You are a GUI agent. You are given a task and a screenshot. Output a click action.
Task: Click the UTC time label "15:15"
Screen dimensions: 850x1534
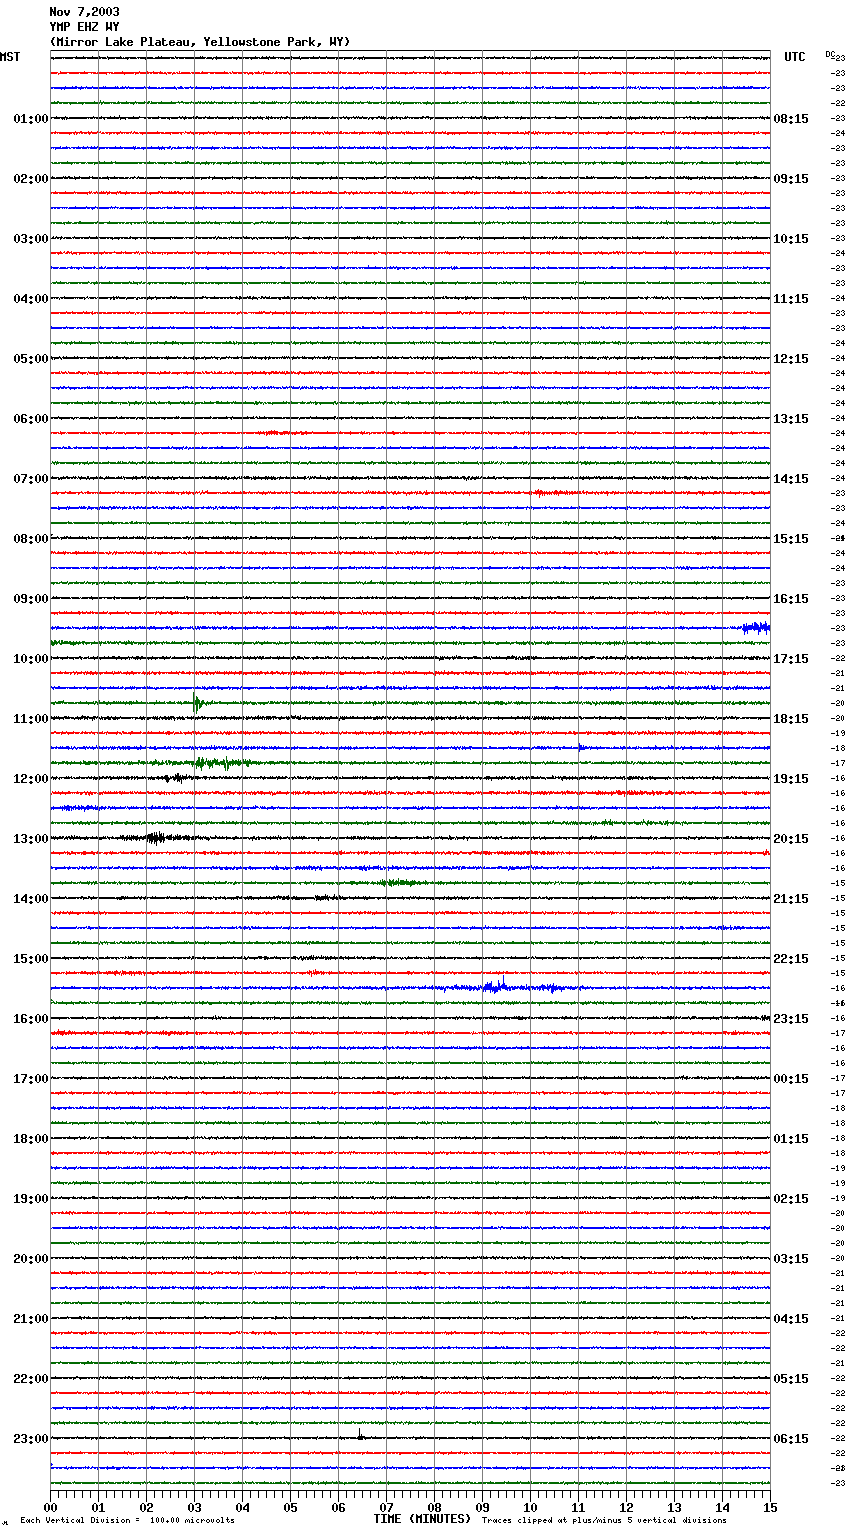(x=791, y=539)
